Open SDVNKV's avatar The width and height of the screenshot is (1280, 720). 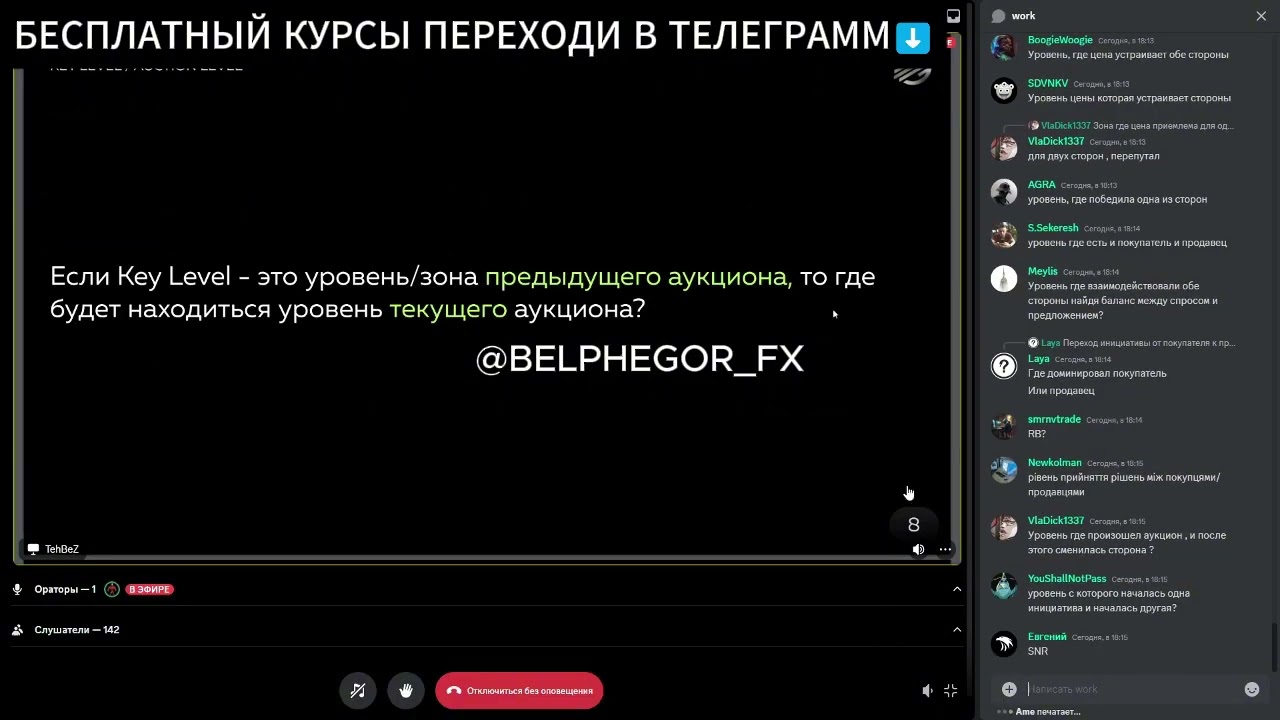point(1004,90)
